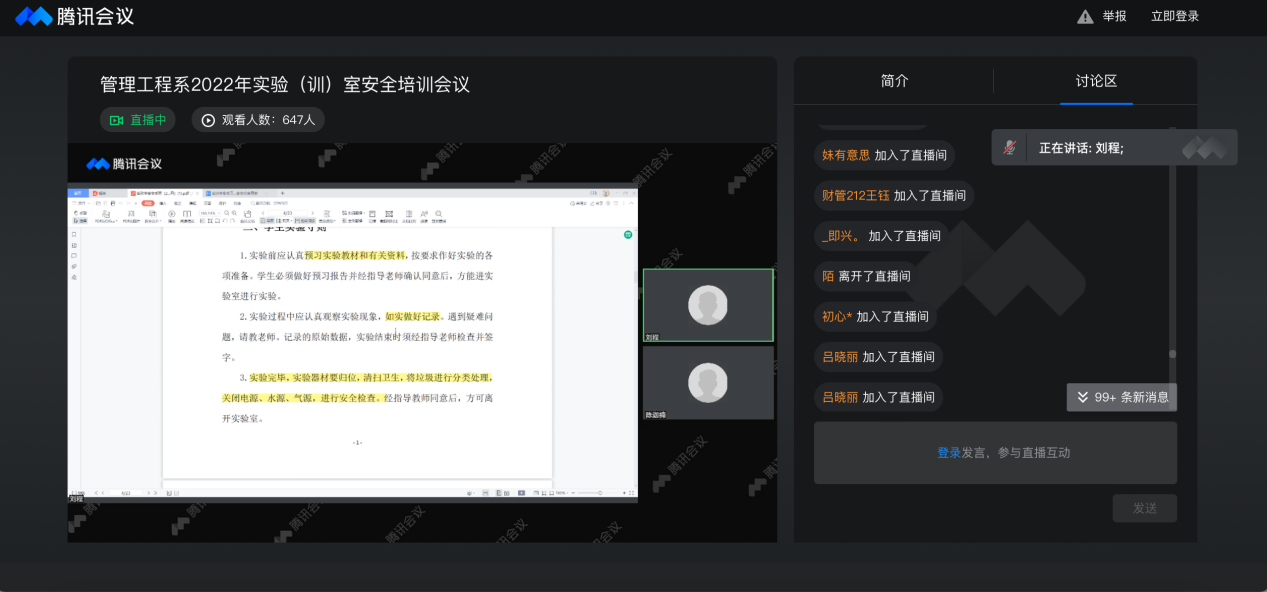Click the Tencent Meeting logo in header
This screenshot has width=1267, height=592.
pos(75,16)
